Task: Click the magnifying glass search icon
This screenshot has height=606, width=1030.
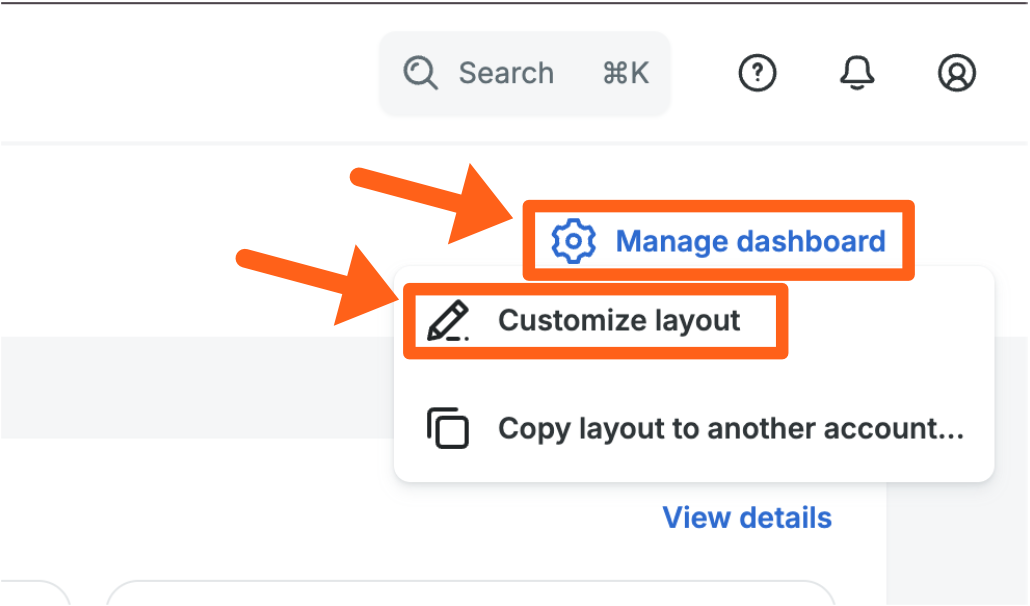Action: (421, 73)
